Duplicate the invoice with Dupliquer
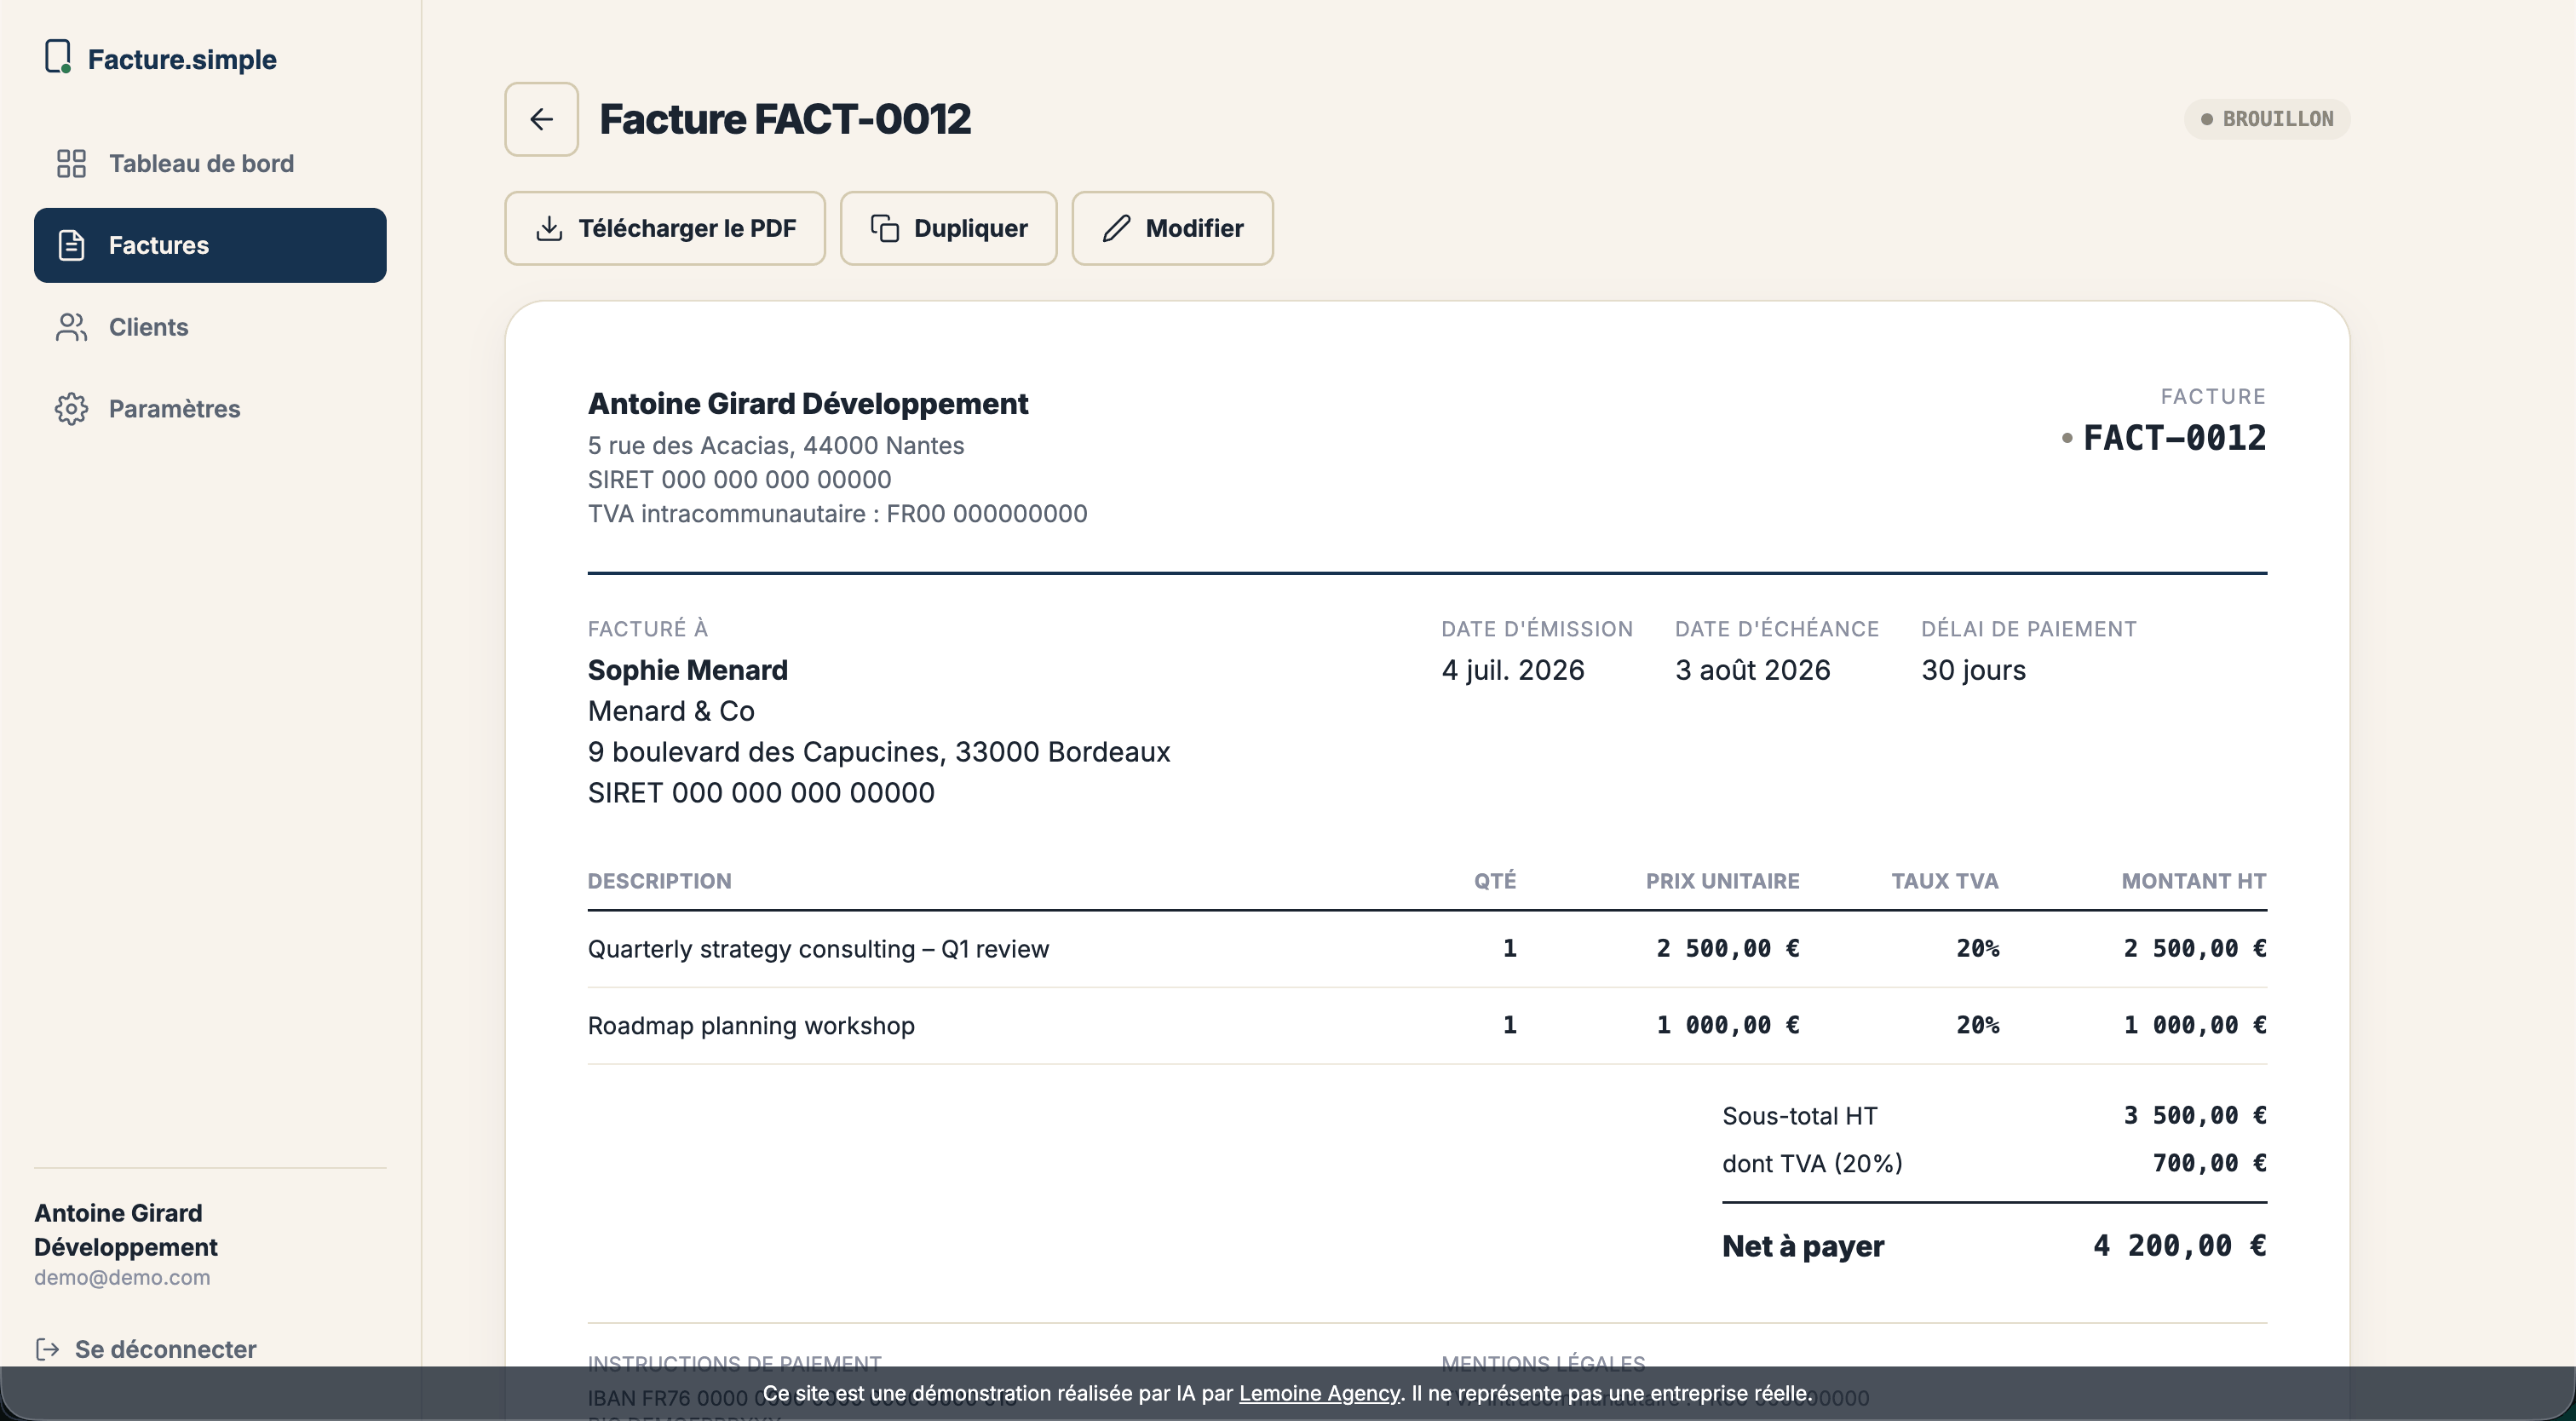The image size is (2576, 1421). pyautogui.click(x=948, y=229)
